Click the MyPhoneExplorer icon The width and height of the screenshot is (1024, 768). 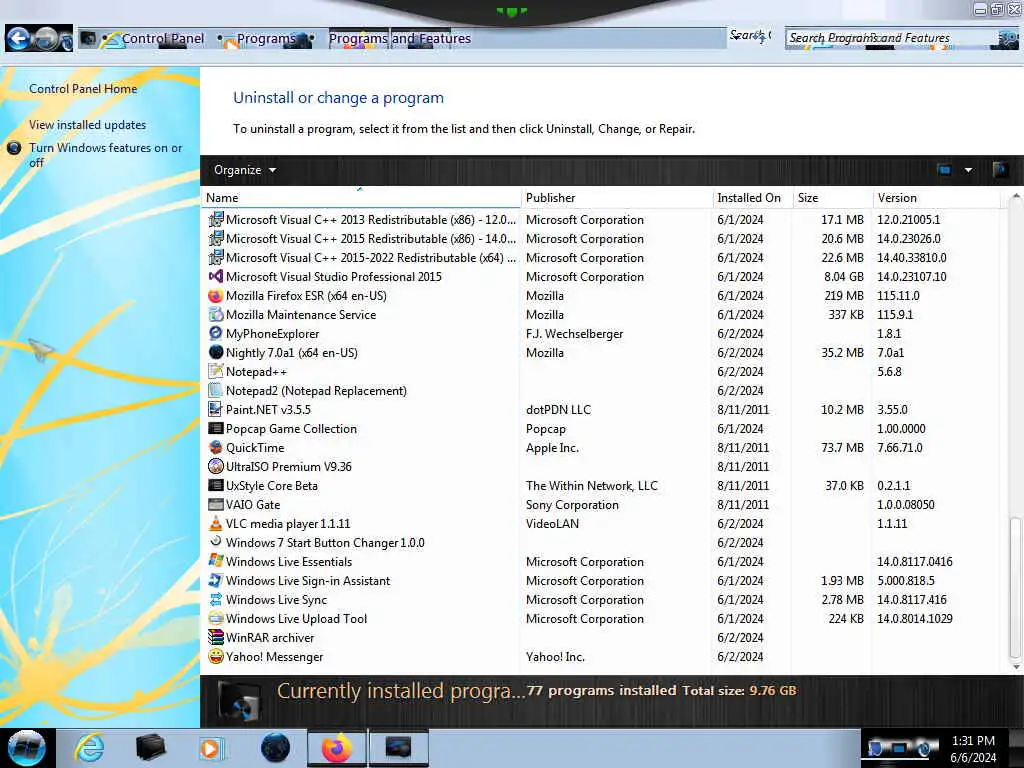(216, 333)
